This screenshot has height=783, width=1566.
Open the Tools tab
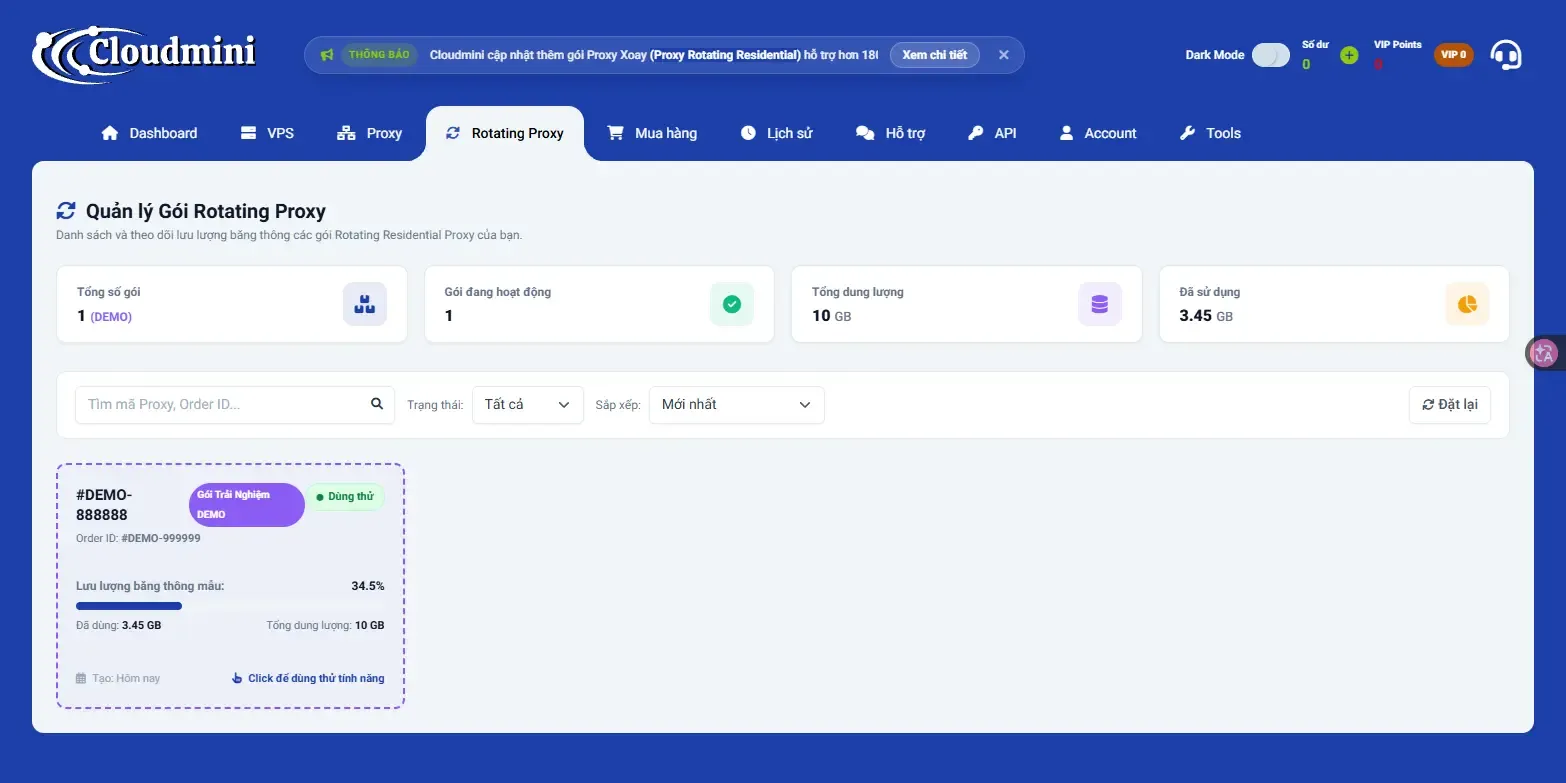[1210, 133]
